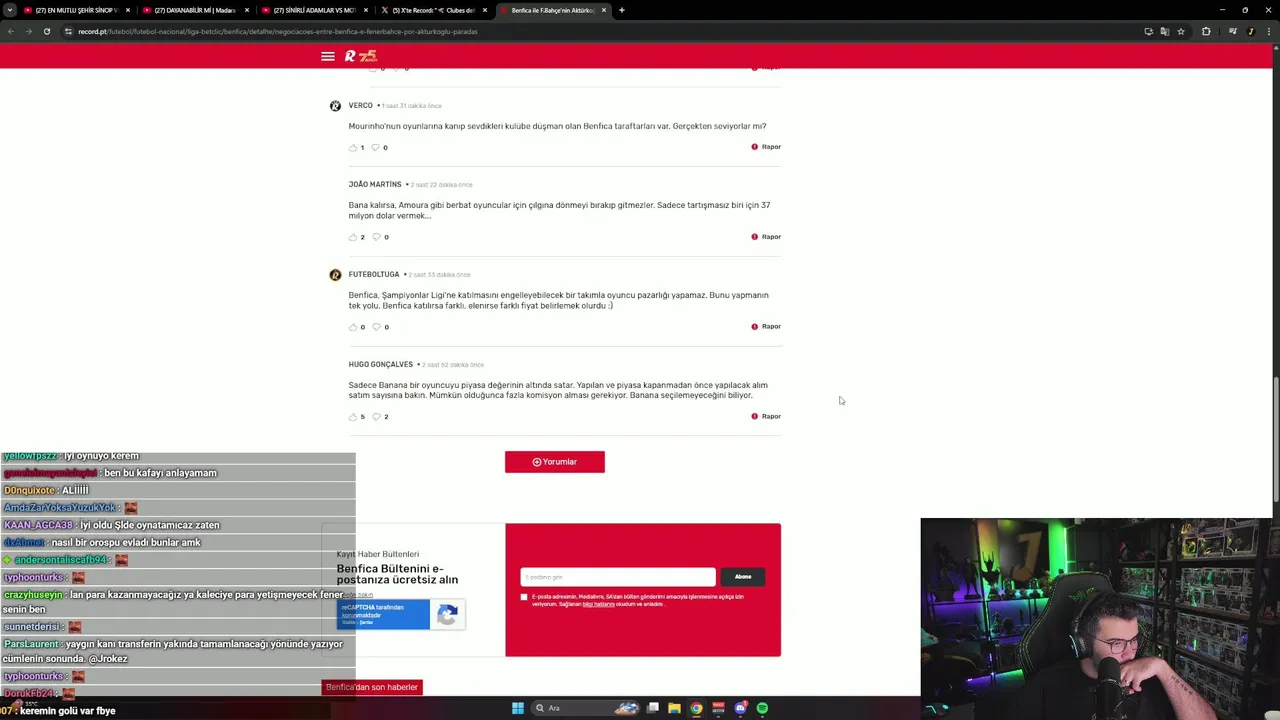Click the Record logo in red header

pos(360,56)
